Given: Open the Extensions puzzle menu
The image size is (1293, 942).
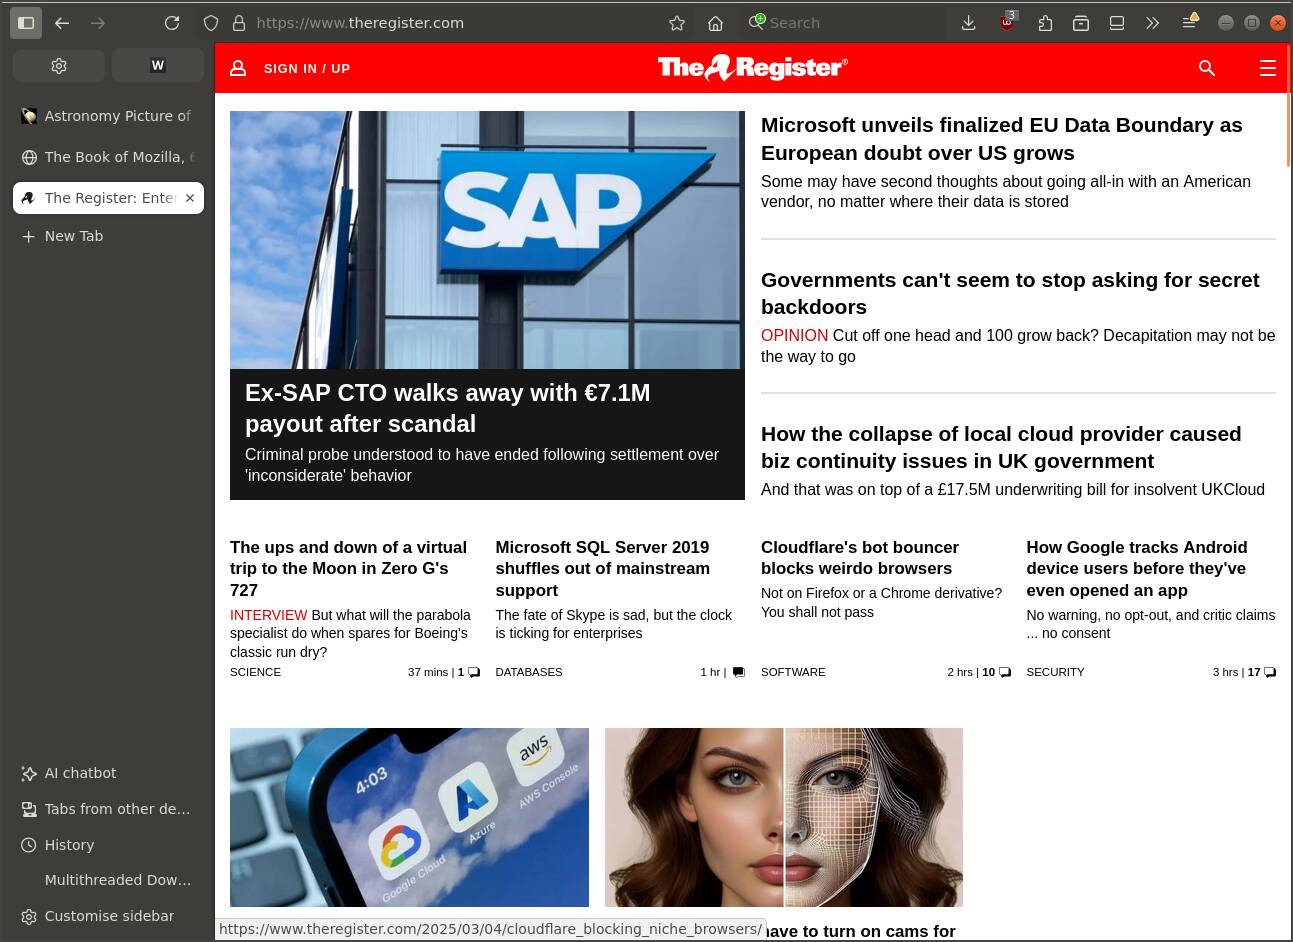Looking at the screenshot, I should pos(1045,22).
